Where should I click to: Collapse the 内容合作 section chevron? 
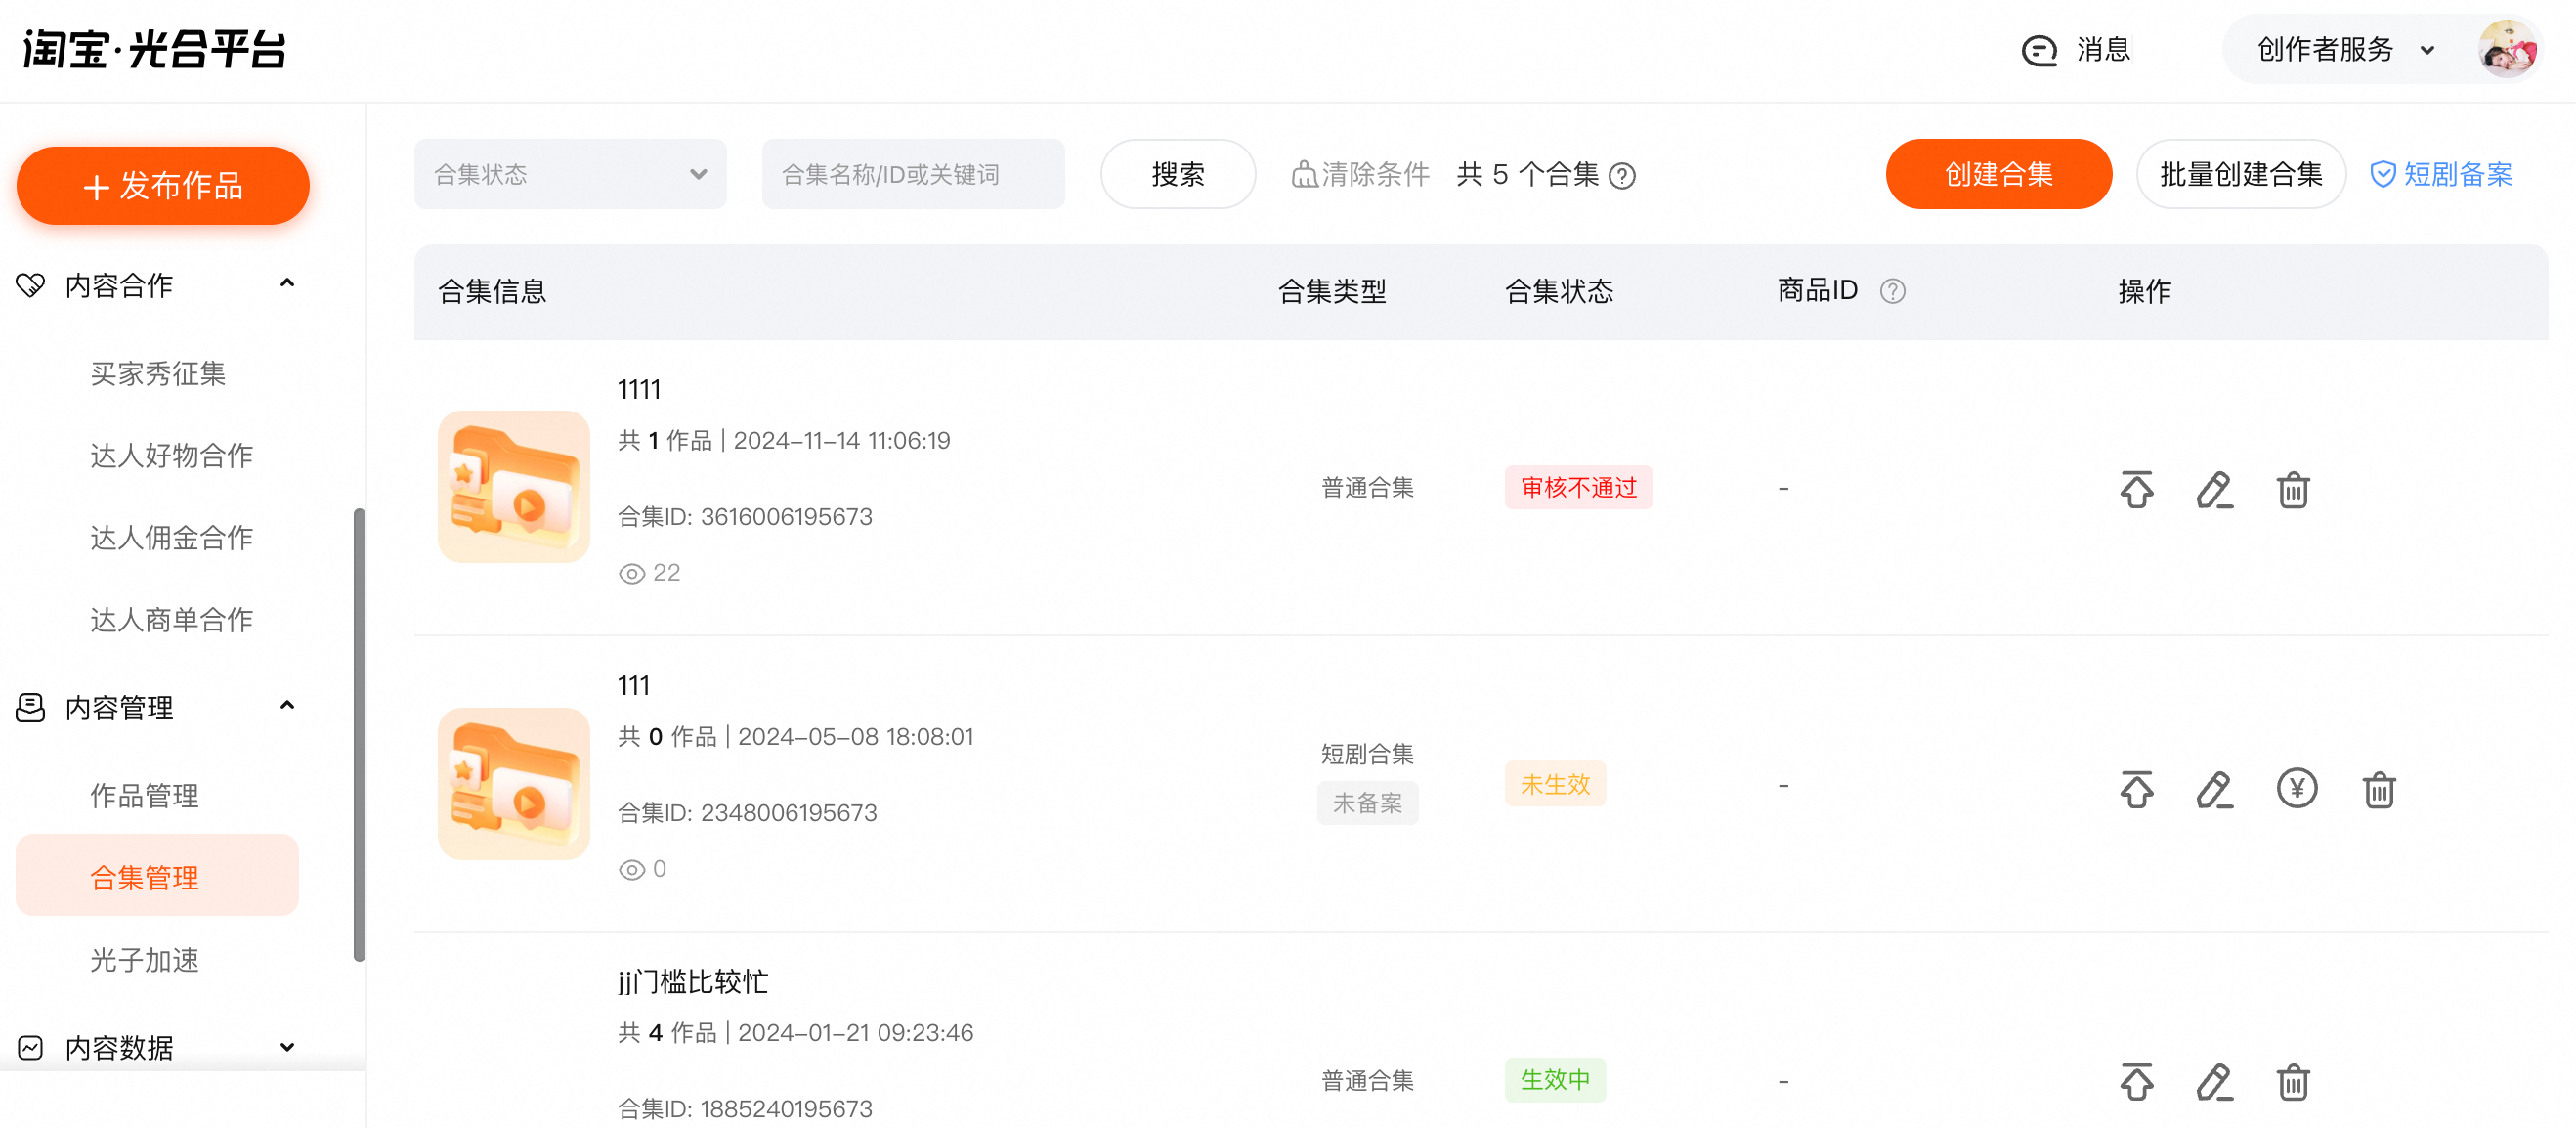point(287,284)
